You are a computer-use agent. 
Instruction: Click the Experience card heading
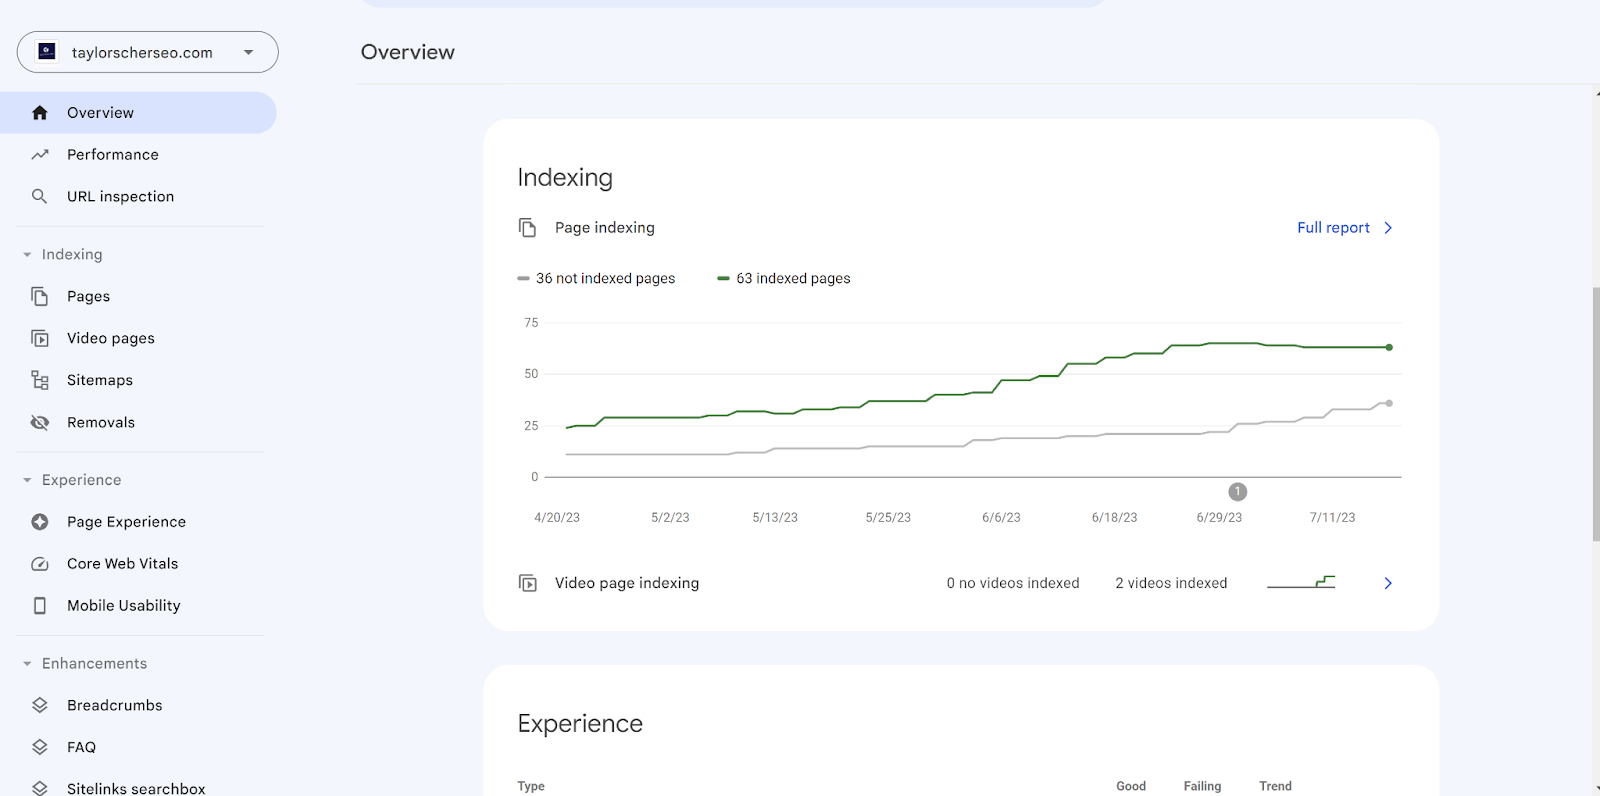580,723
